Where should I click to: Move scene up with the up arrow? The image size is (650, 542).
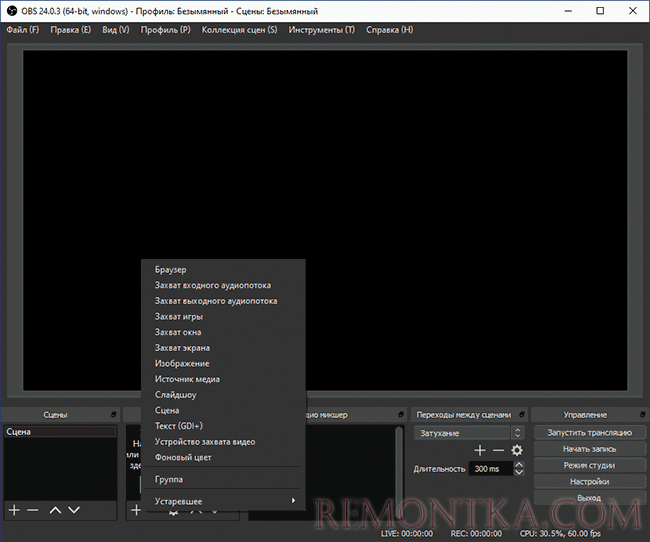55,510
